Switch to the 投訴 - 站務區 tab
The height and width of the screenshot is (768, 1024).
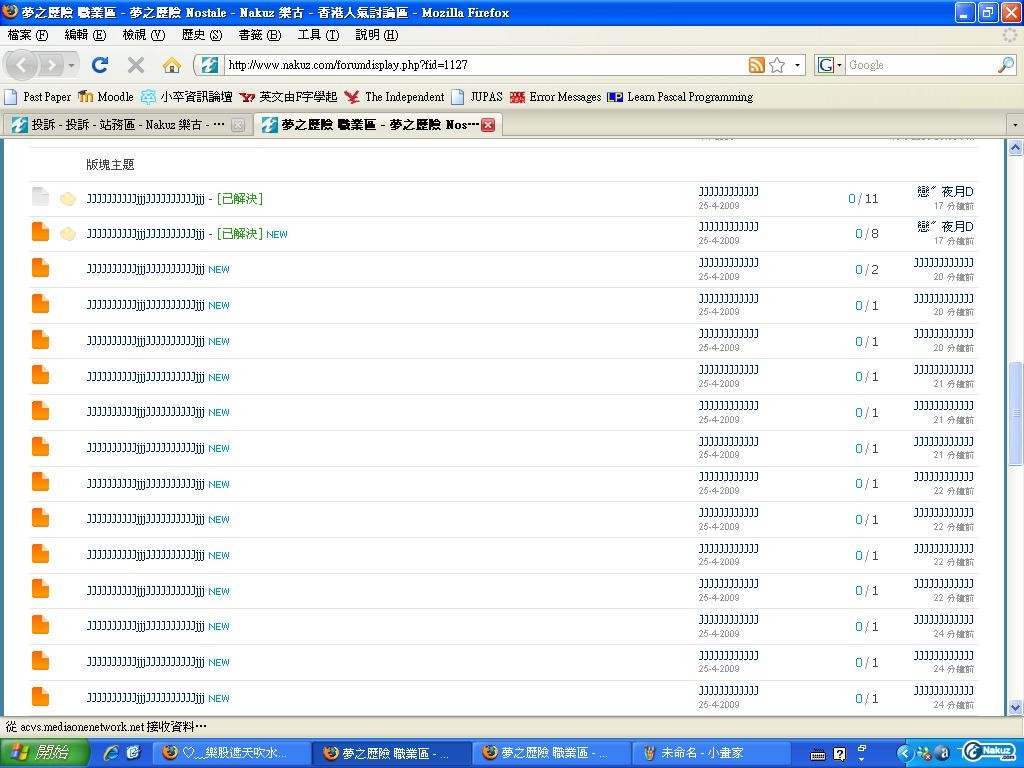[x=127, y=124]
